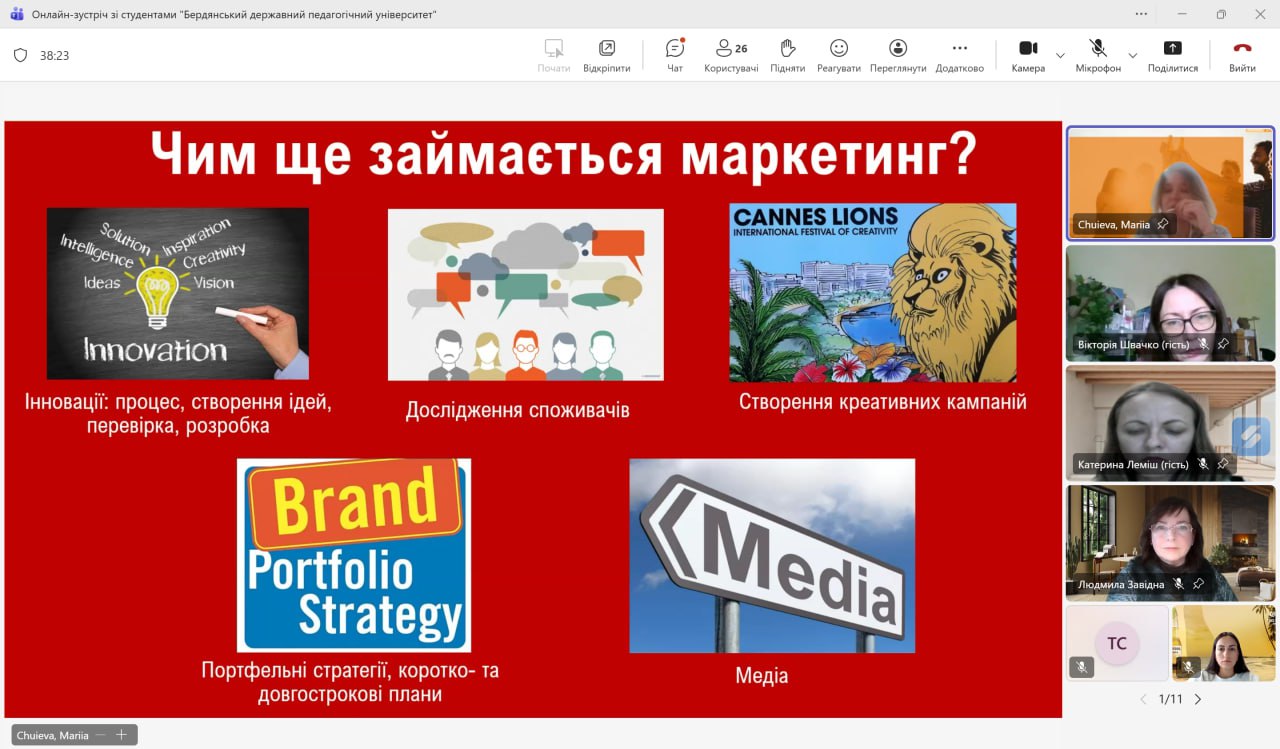Open the title bar three-dots menu
The width and height of the screenshot is (1280, 749).
coord(1142,14)
